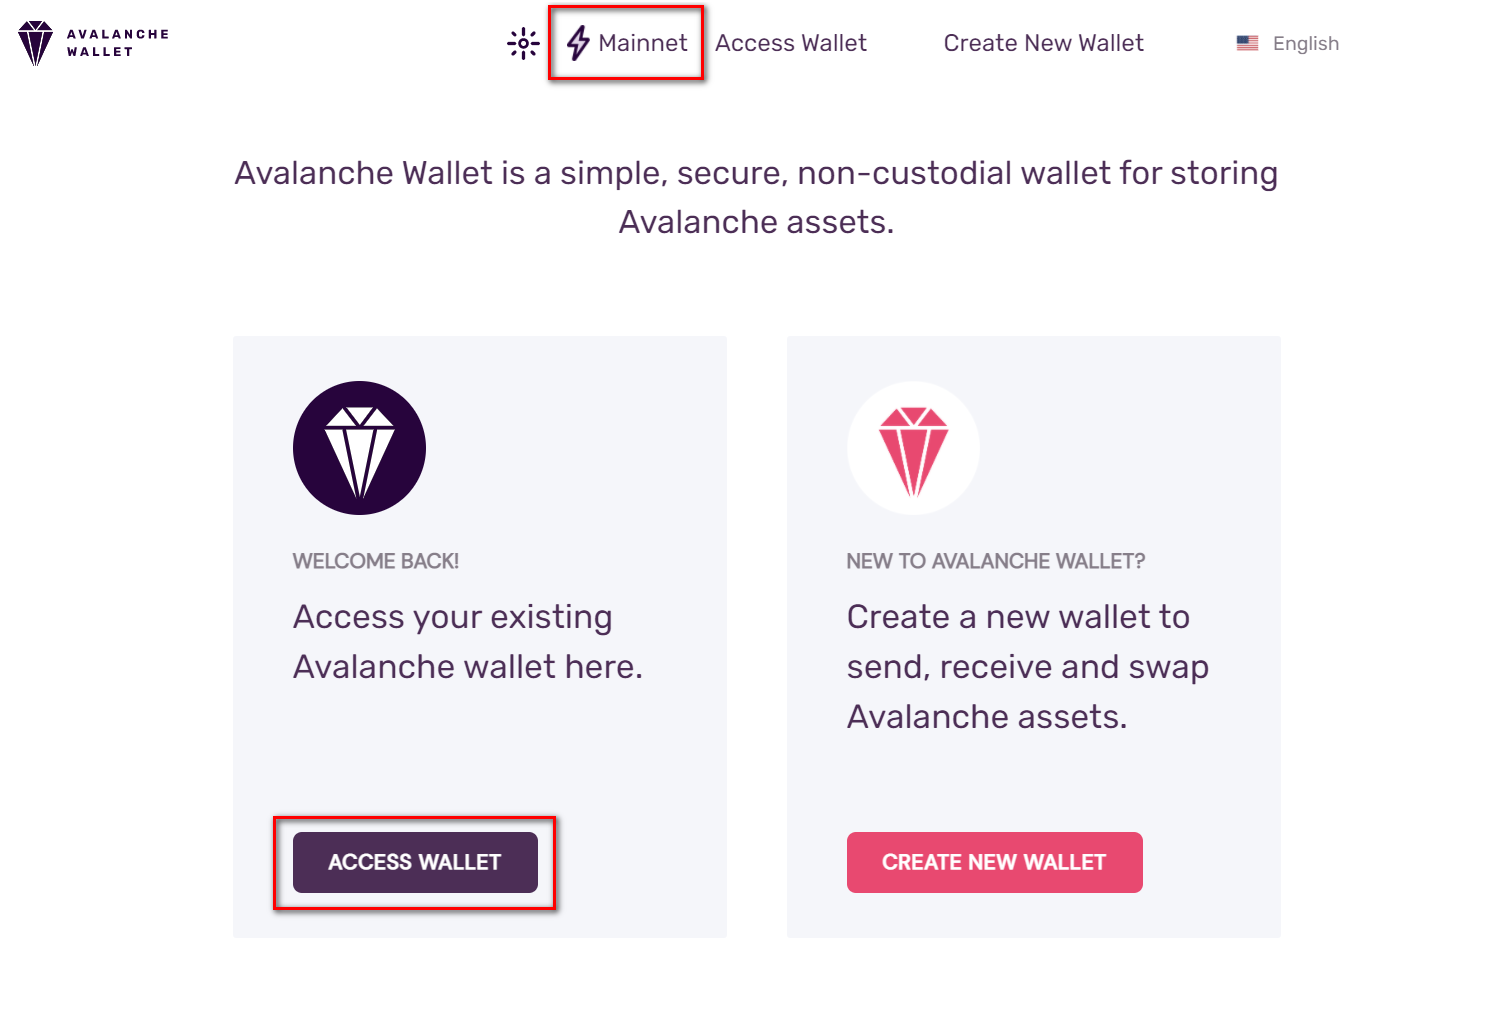Click the AVALANCHE WALLET logo text
Screen dimensions: 1486x1021
118,43
